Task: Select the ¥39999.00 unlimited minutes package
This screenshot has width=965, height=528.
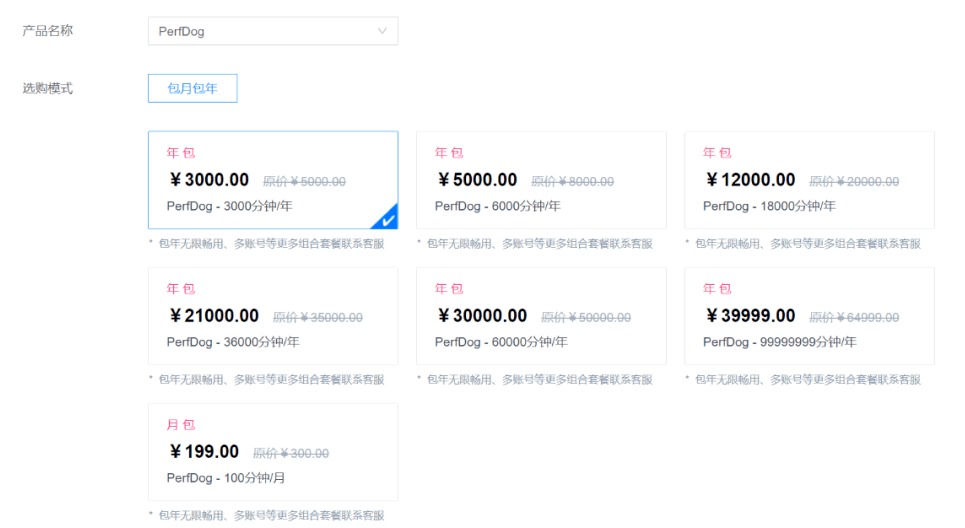Action: (809, 316)
